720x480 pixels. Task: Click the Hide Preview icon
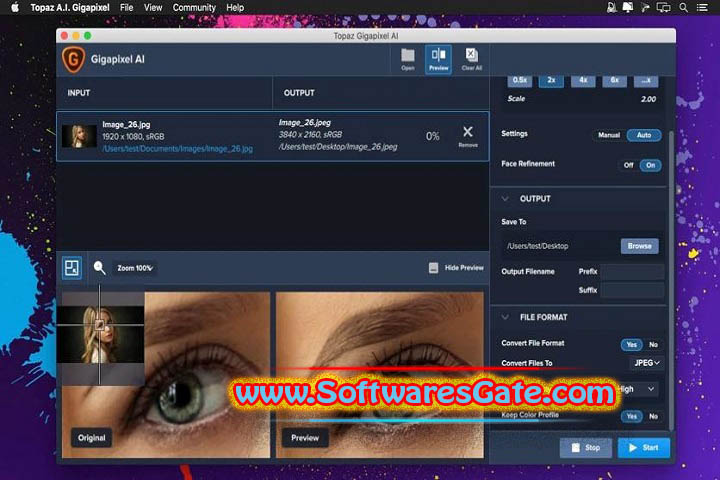pos(433,268)
